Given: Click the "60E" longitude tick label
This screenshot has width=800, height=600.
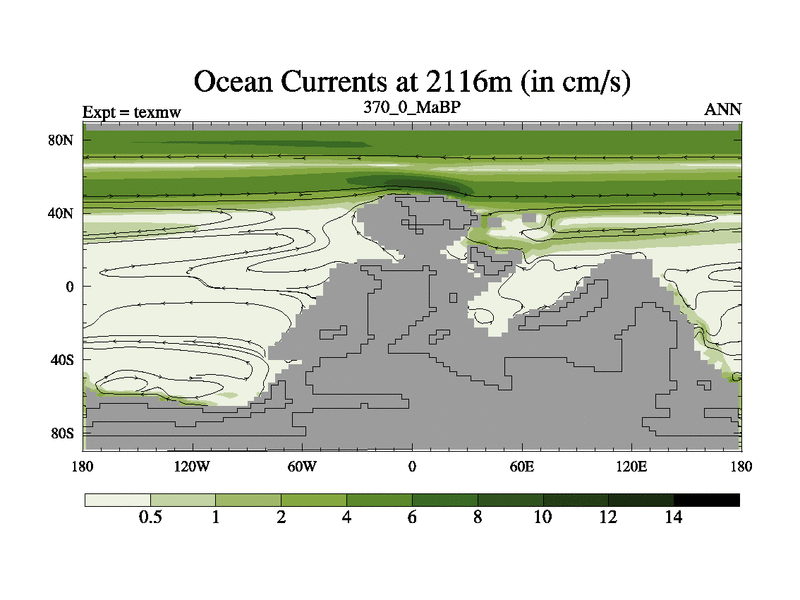Looking at the screenshot, I should click(521, 467).
